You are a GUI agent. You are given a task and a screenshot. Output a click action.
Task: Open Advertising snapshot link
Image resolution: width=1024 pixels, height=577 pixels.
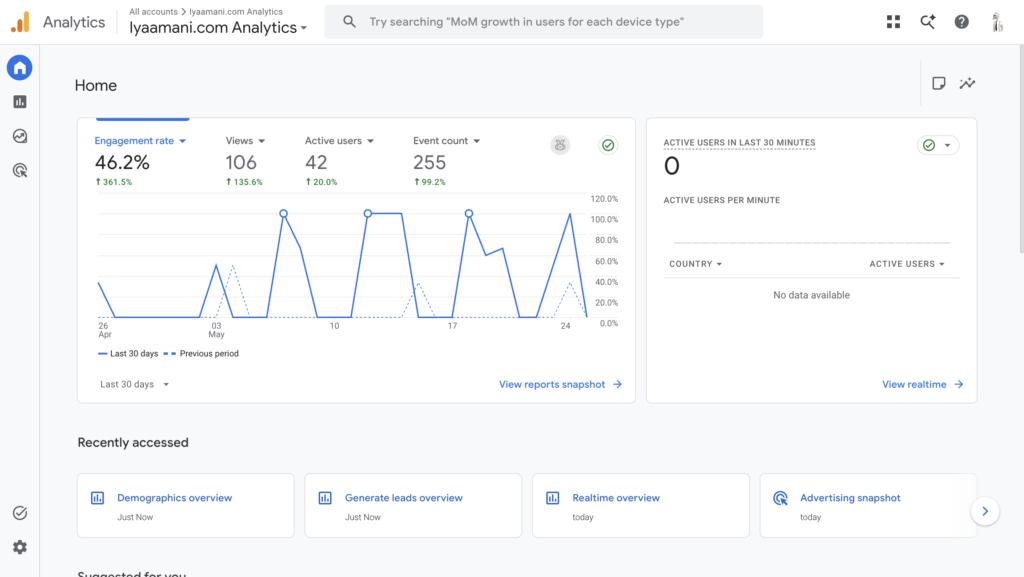coord(850,497)
